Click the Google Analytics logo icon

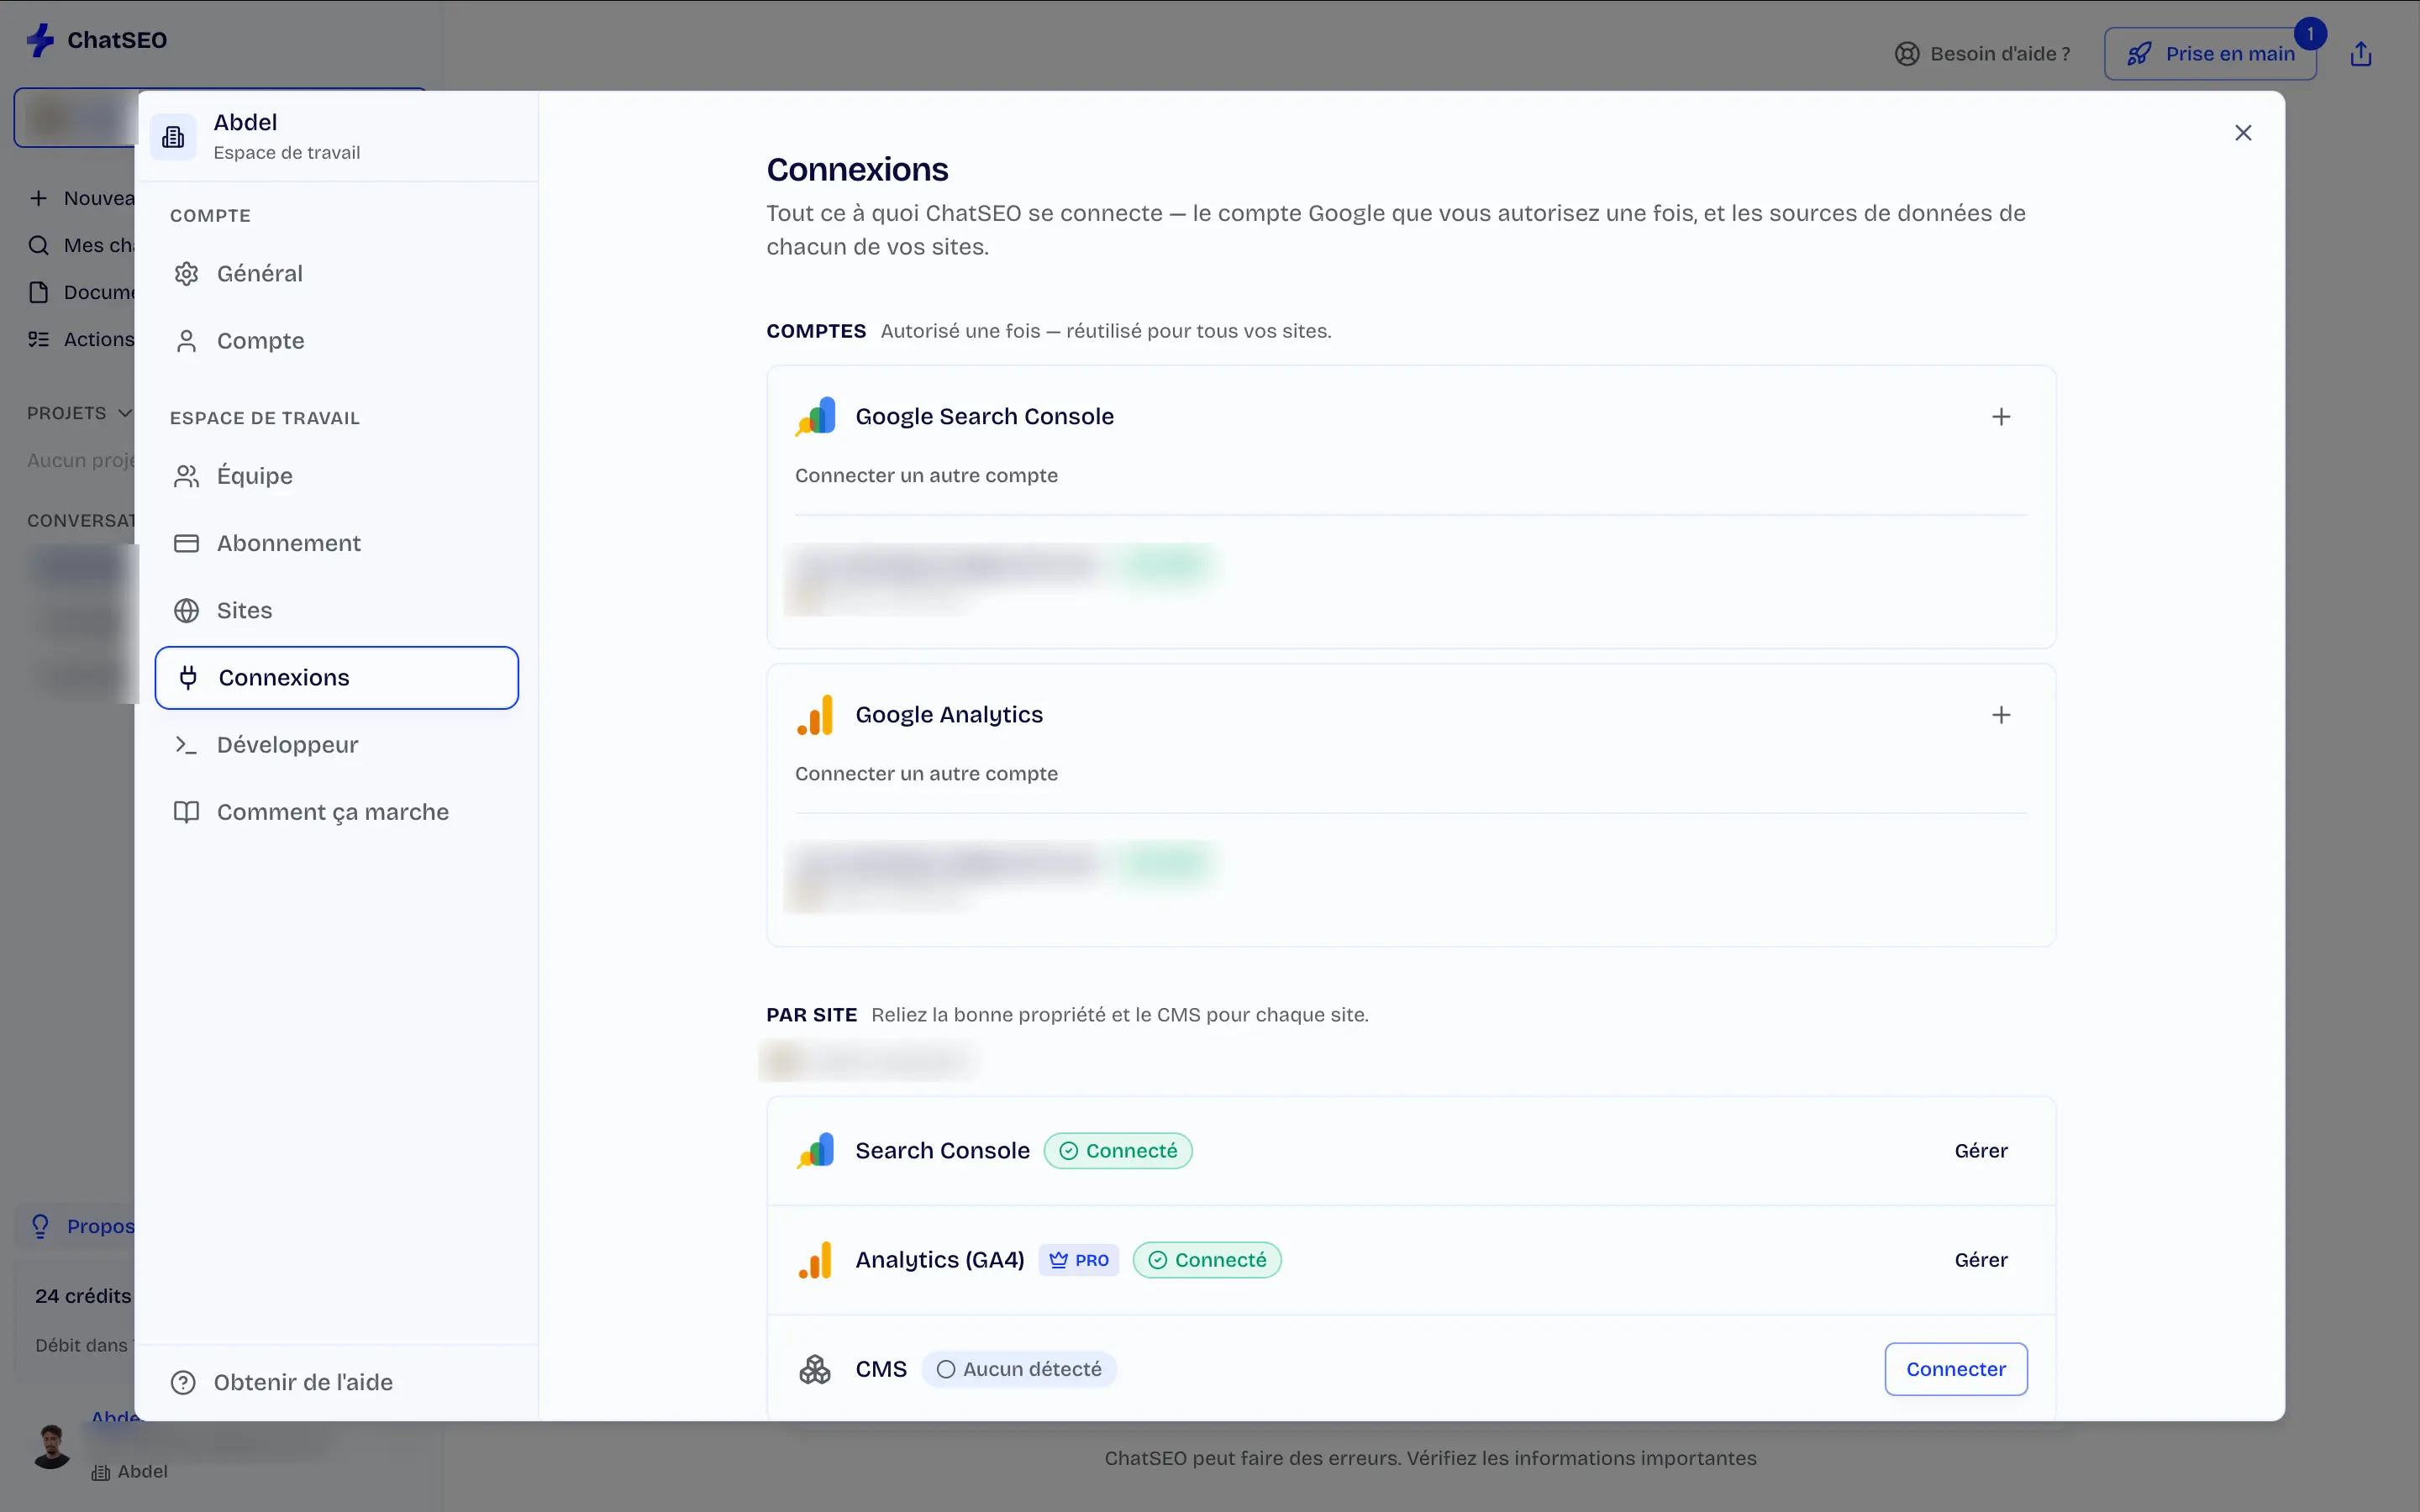[816, 715]
